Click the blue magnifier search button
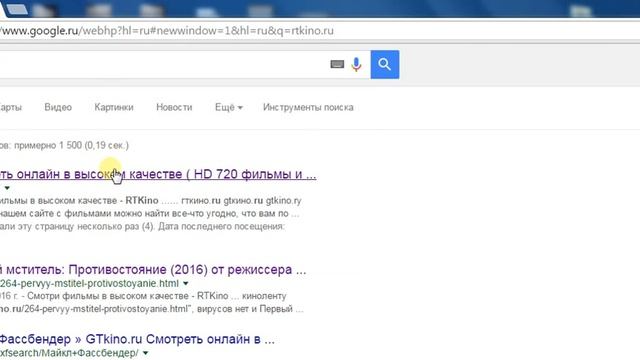 pyautogui.click(x=384, y=64)
